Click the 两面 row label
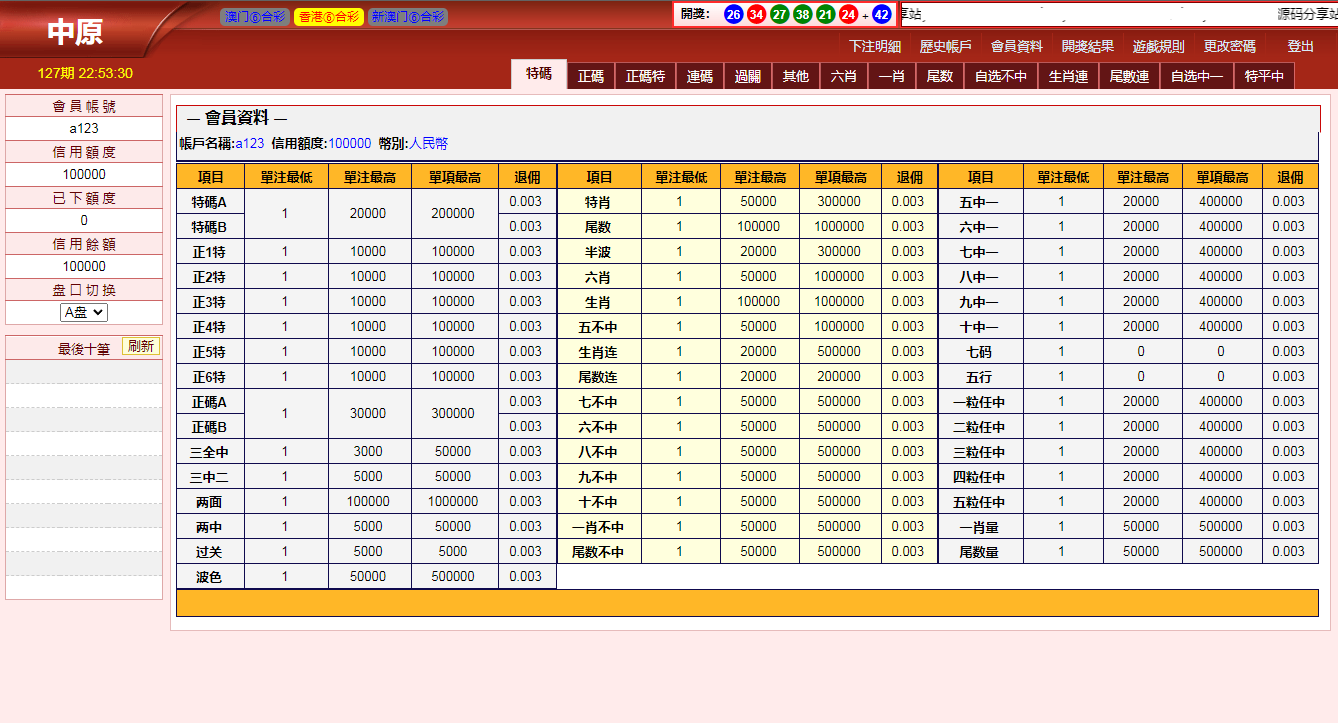The image size is (1338, 723). 210,501
